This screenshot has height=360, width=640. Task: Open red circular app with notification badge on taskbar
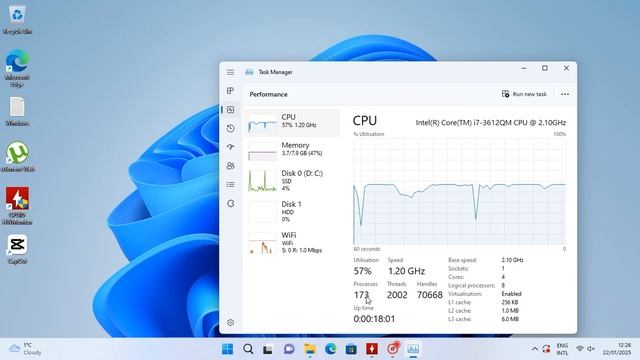point(393,349)
